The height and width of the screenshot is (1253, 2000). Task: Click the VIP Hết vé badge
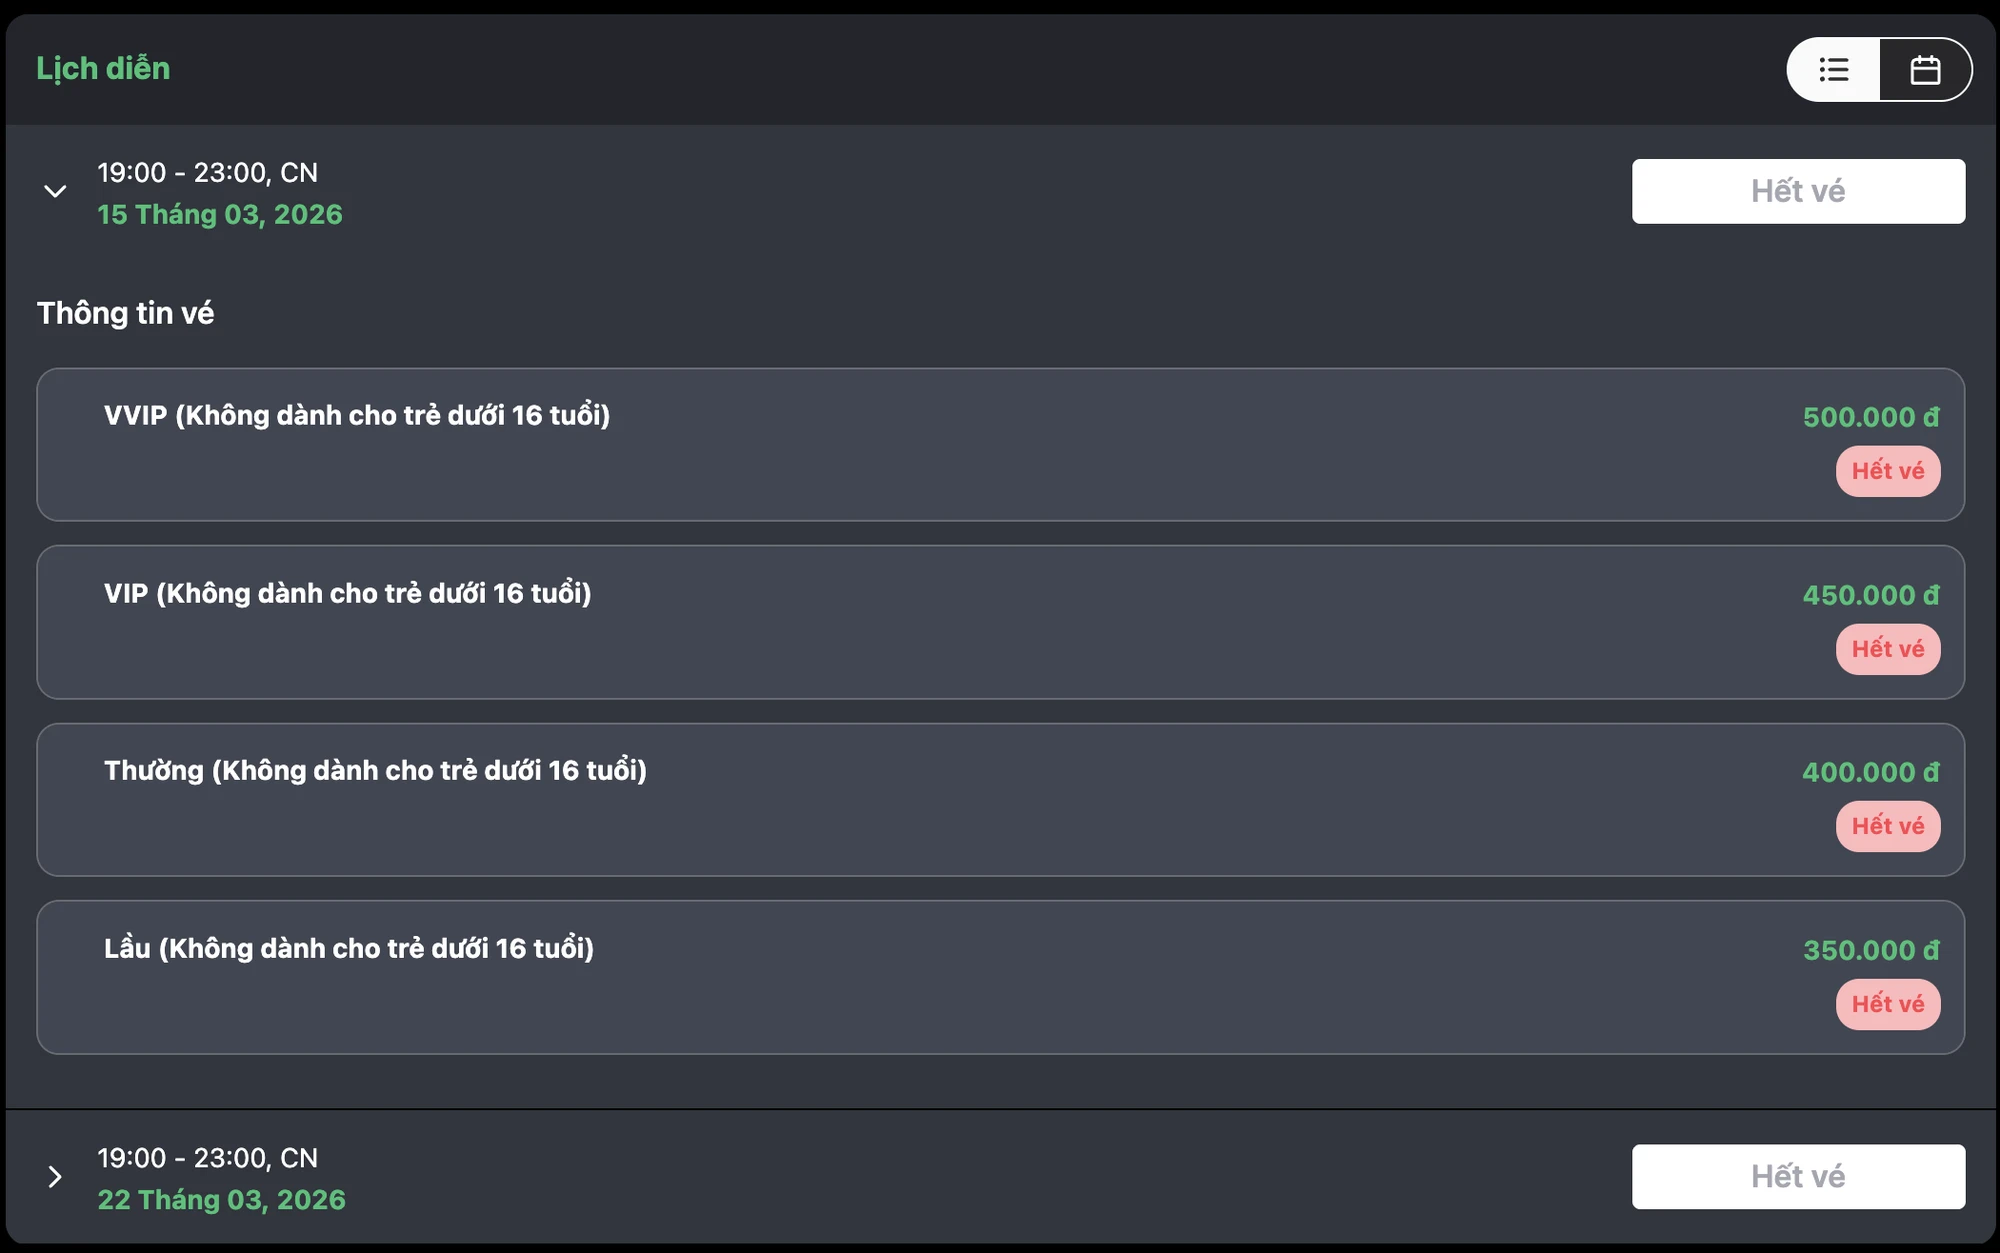pyautogui.click(x=1887, y=649)
